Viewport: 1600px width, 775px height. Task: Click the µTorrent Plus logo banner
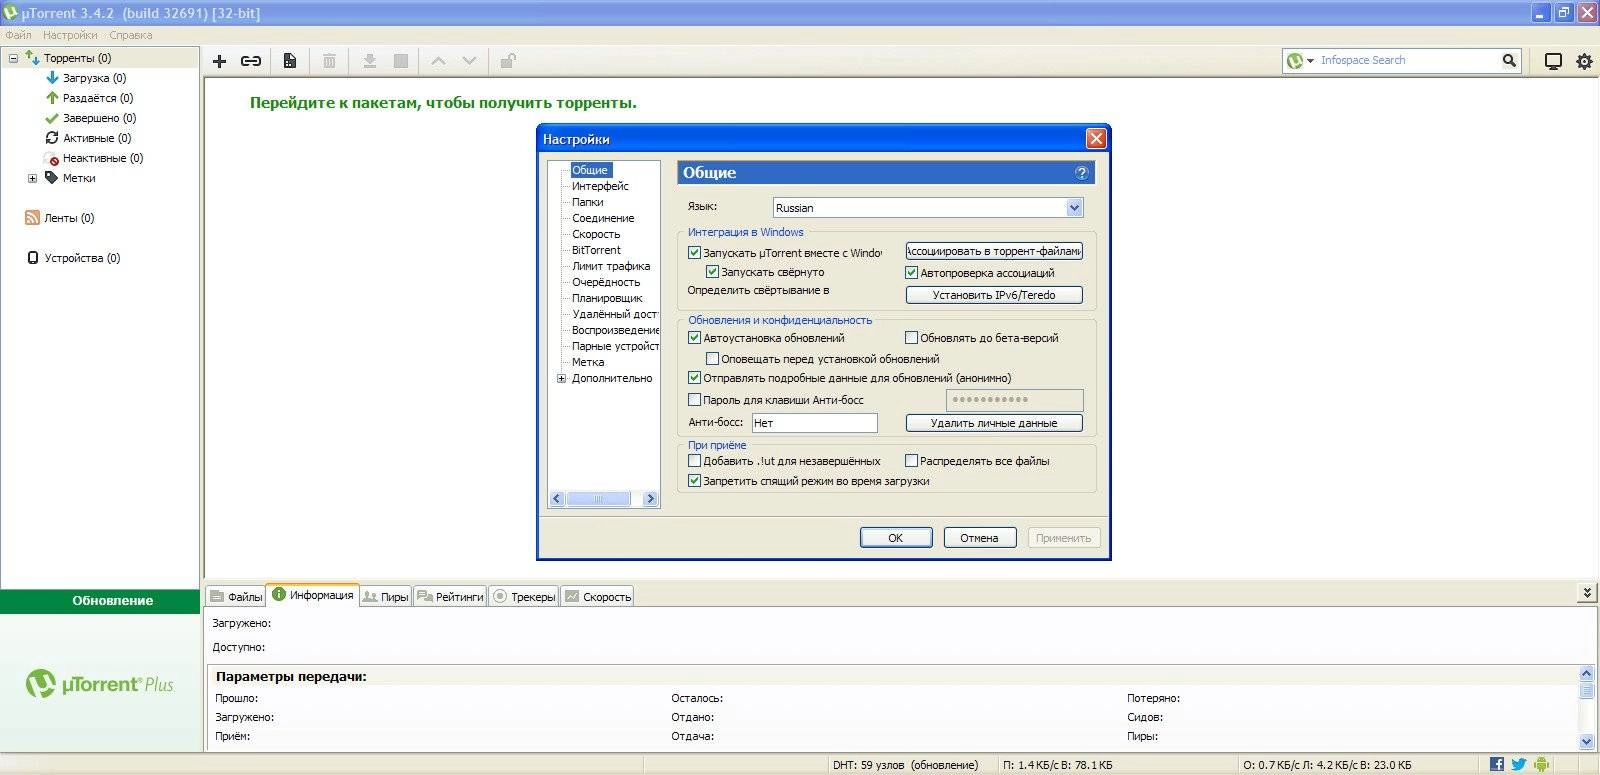pos(100,684)
